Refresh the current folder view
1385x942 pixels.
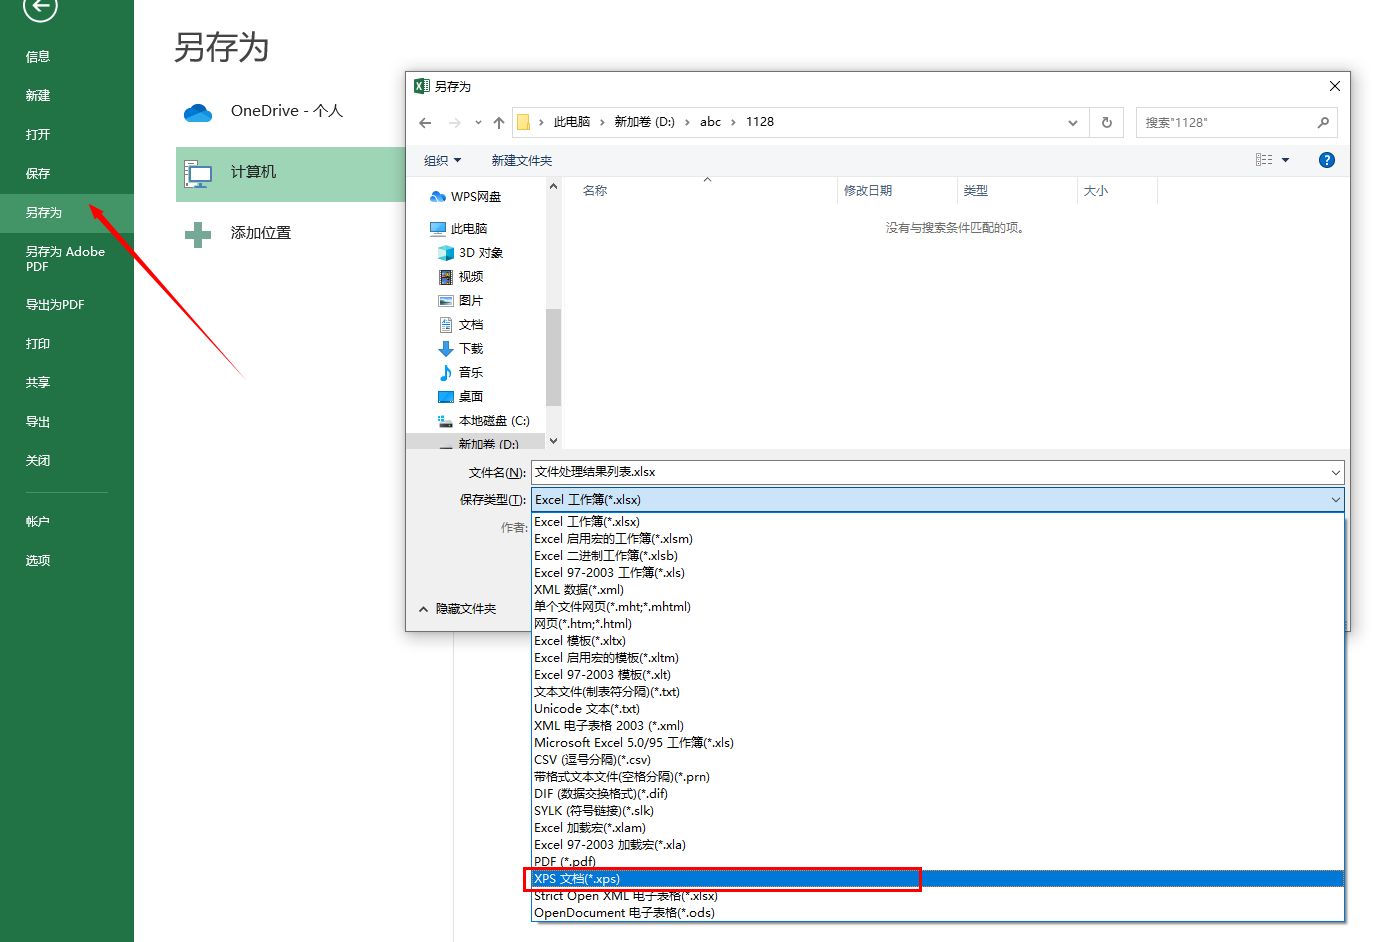click(x=1107, y=122)
